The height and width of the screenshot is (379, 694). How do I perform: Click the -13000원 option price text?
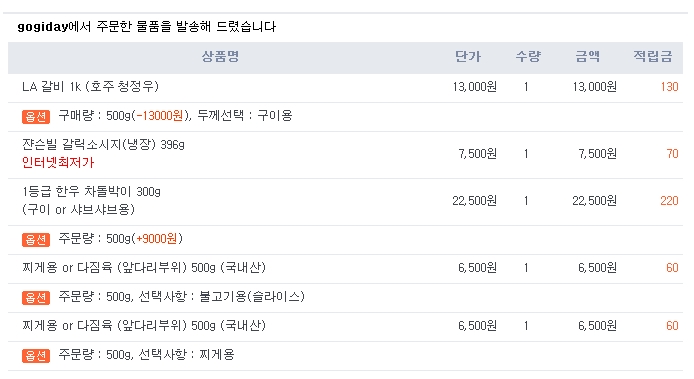(159, 116)
